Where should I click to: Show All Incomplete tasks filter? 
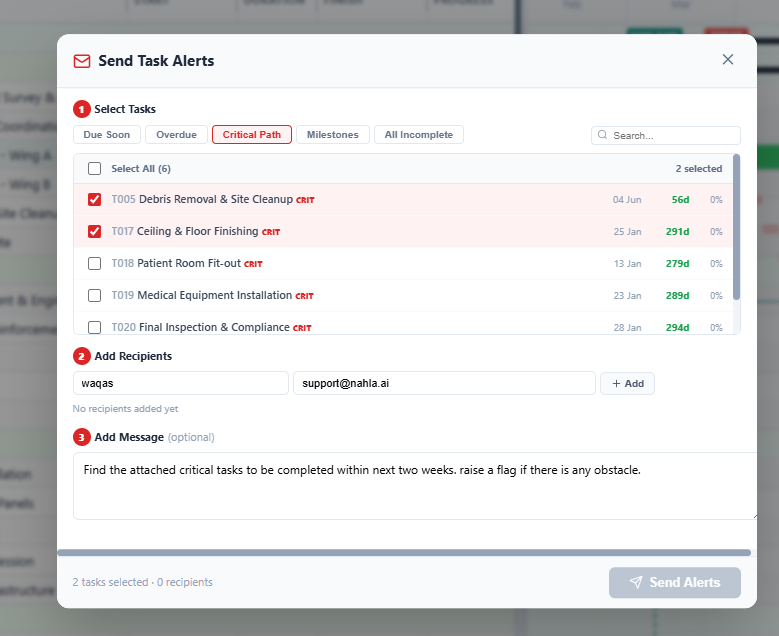click(x=419, y=135)
